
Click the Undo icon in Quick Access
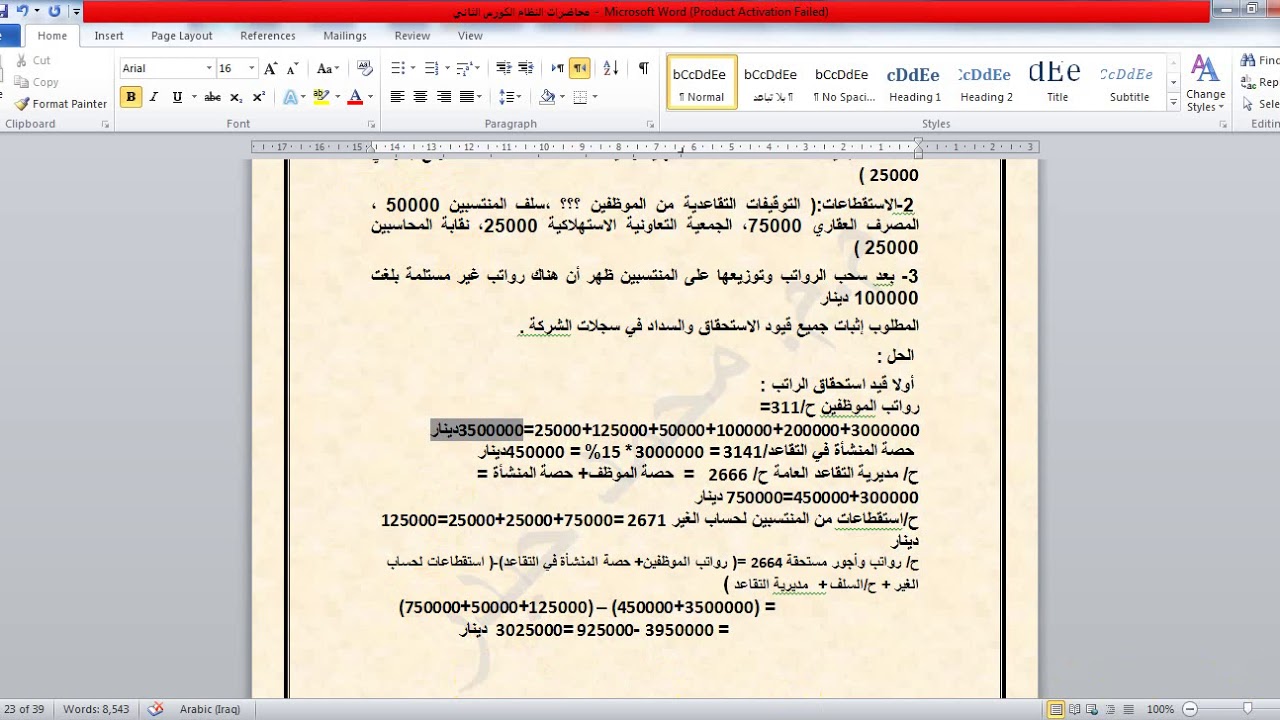(22, 11)
